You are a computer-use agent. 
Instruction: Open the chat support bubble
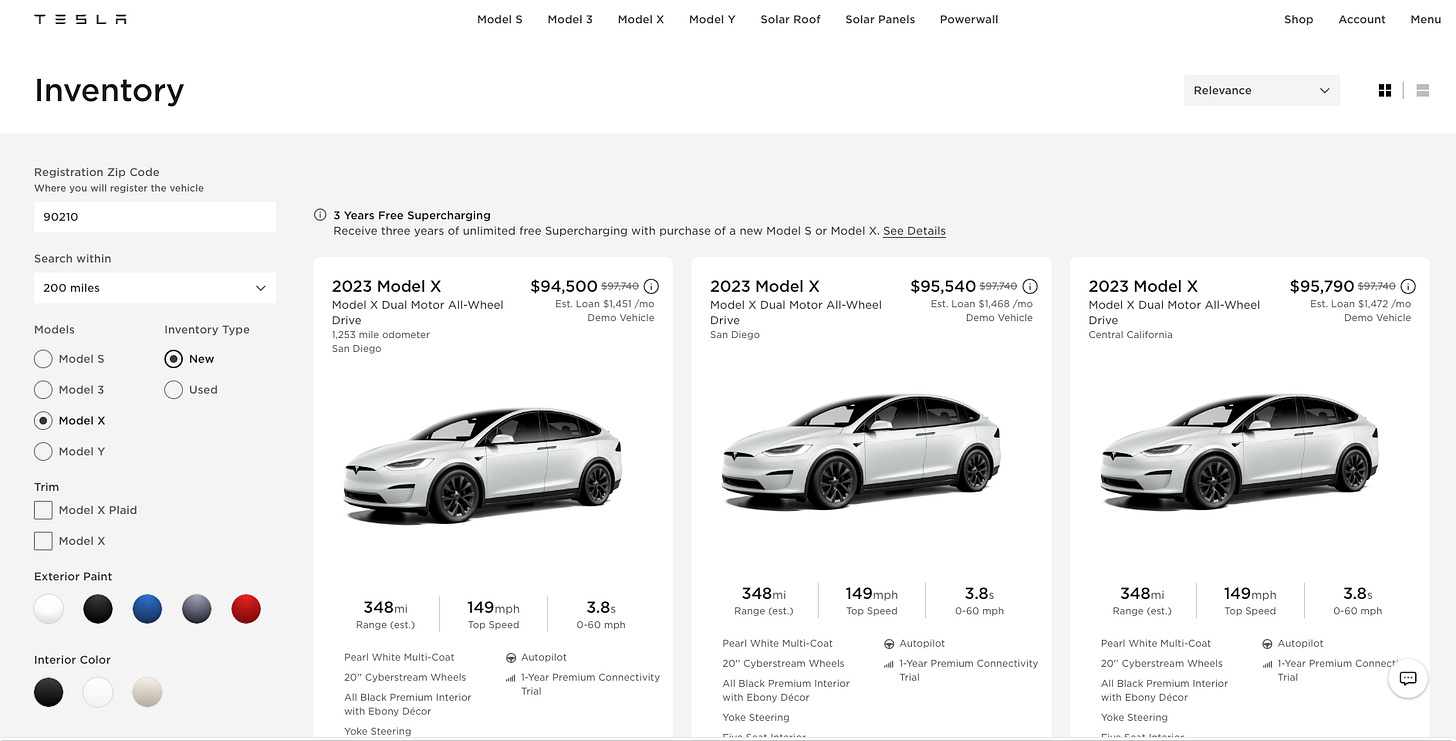point(1408,678)
